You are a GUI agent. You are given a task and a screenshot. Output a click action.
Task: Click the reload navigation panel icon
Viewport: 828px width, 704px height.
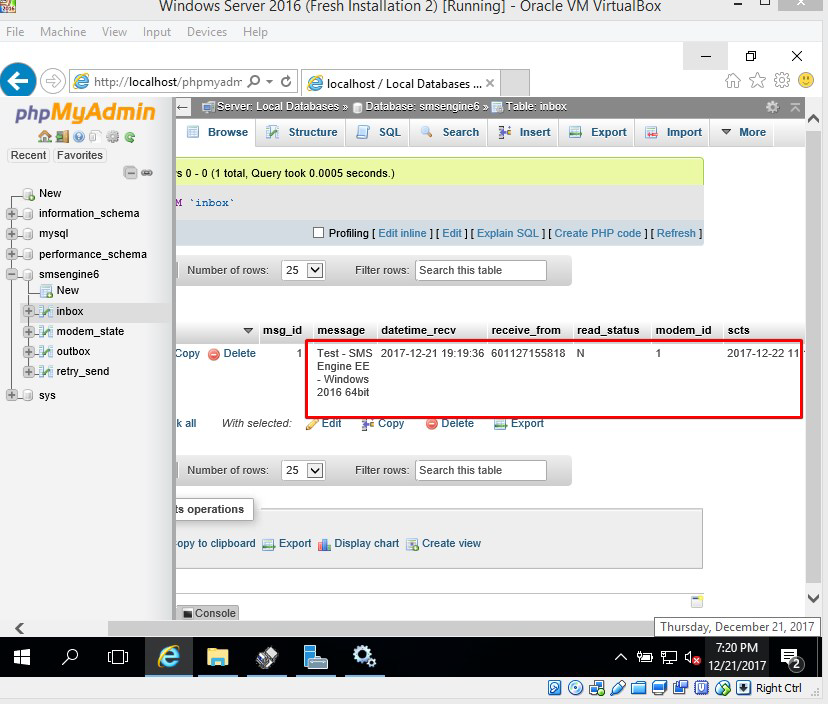pos(129,137)
